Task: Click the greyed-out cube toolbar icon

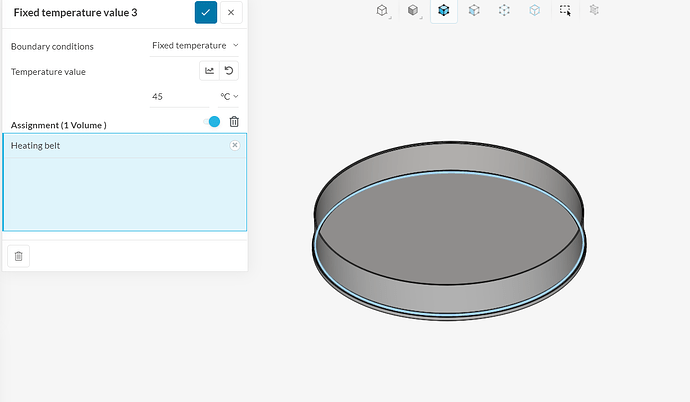Action: (x=595, y=11)
